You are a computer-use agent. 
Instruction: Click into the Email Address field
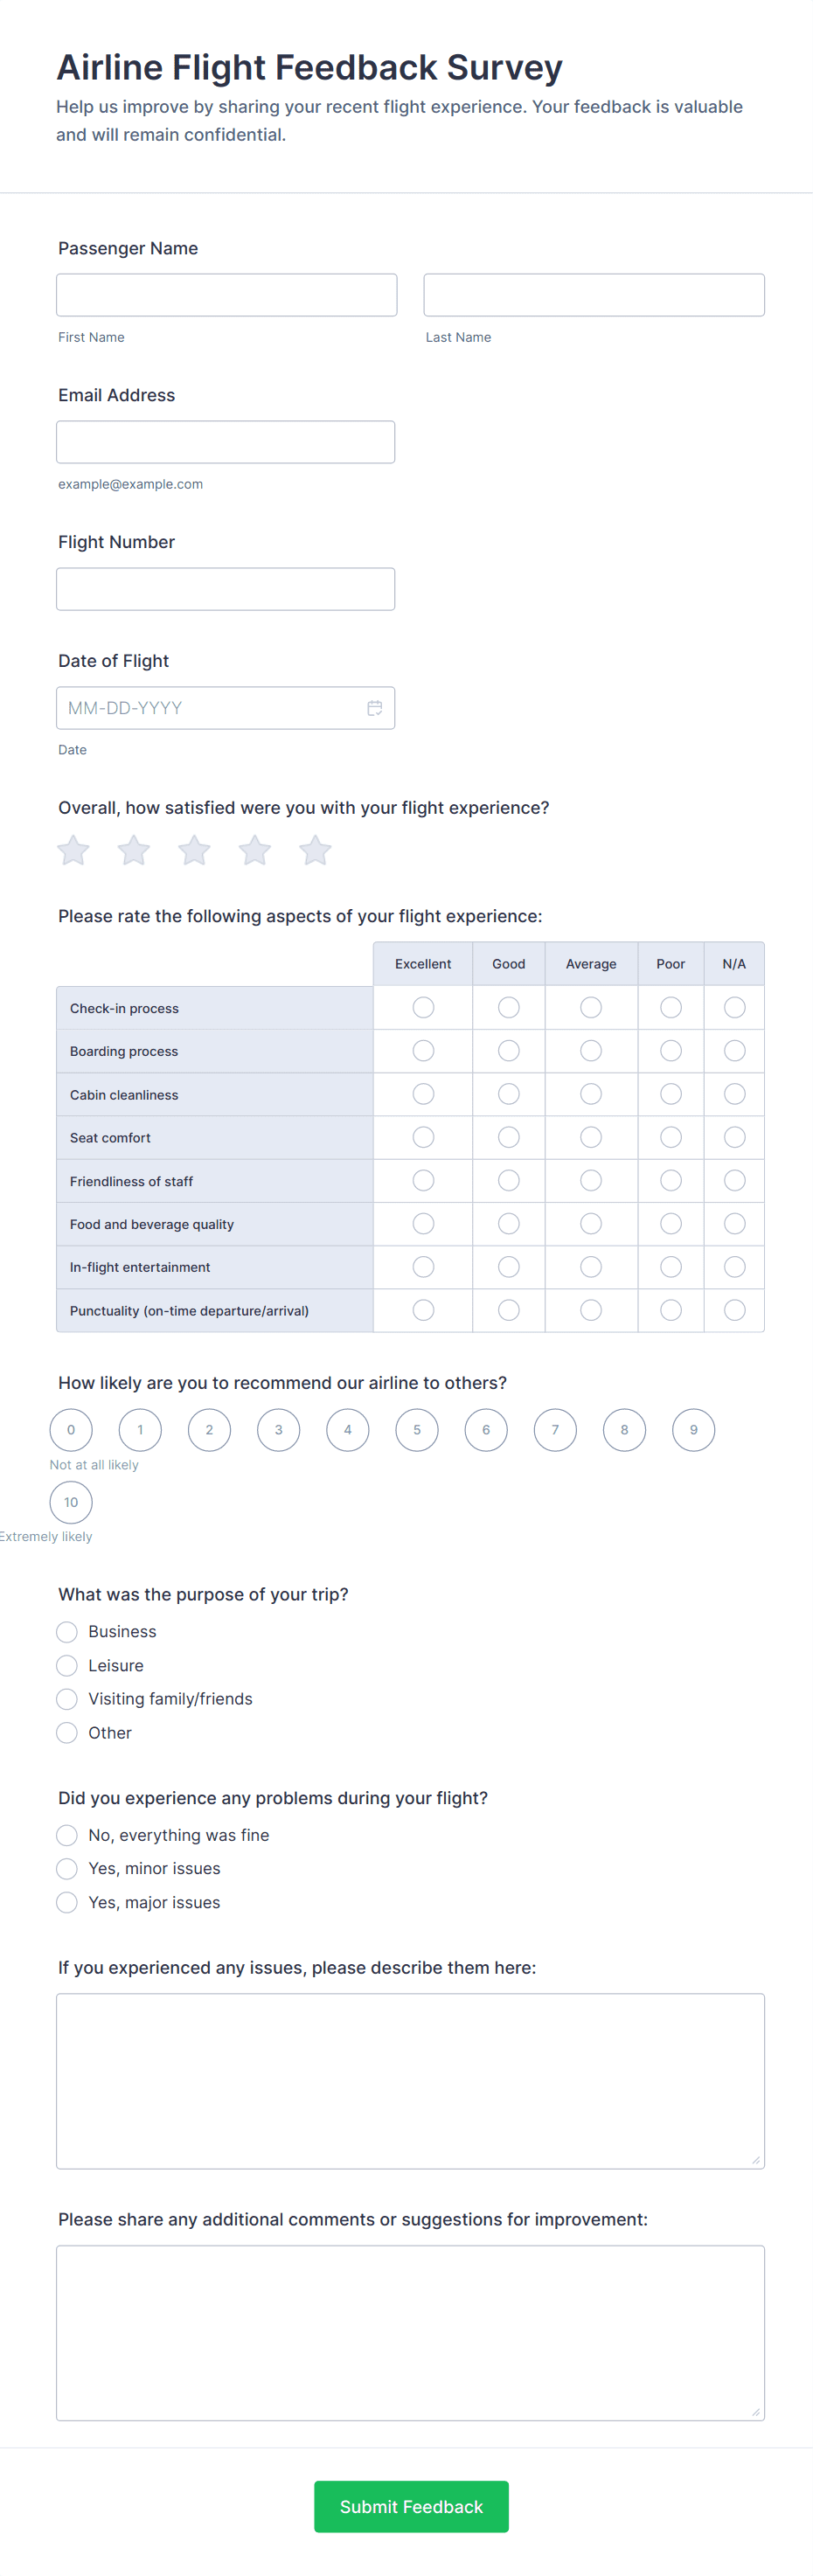tap(226, 442)
